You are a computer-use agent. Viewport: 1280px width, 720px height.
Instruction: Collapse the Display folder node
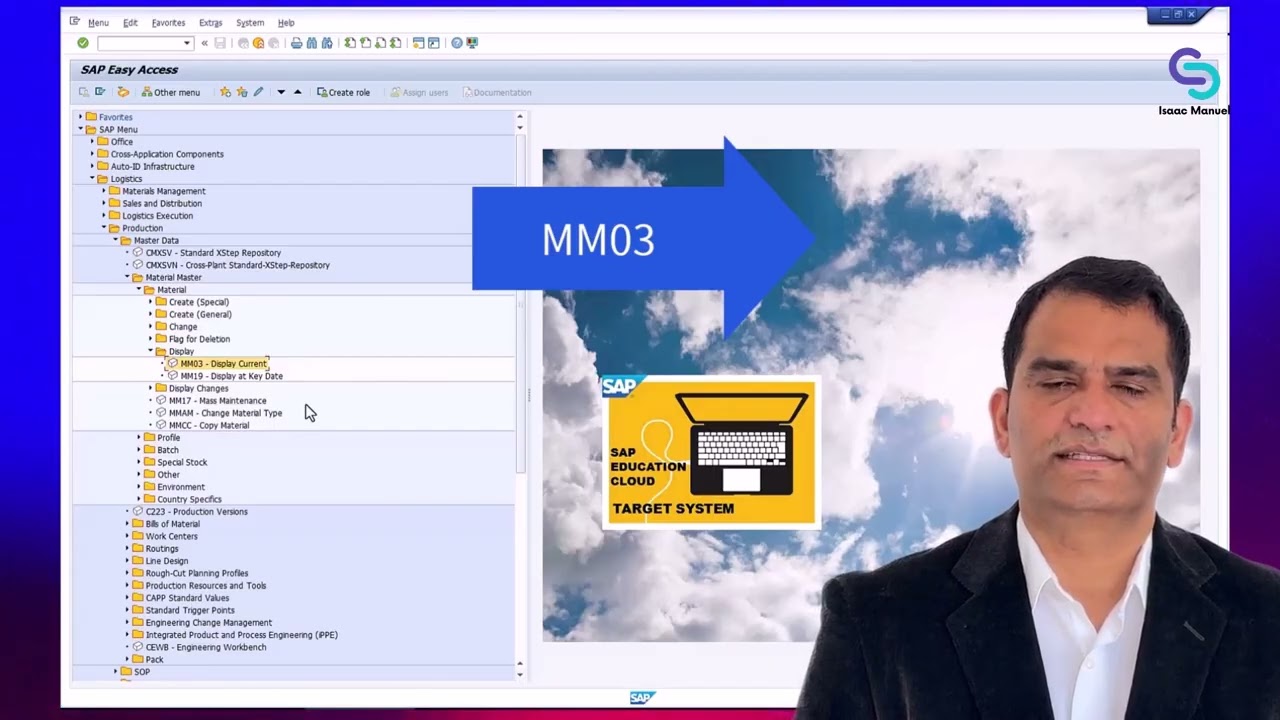point(150,351)
